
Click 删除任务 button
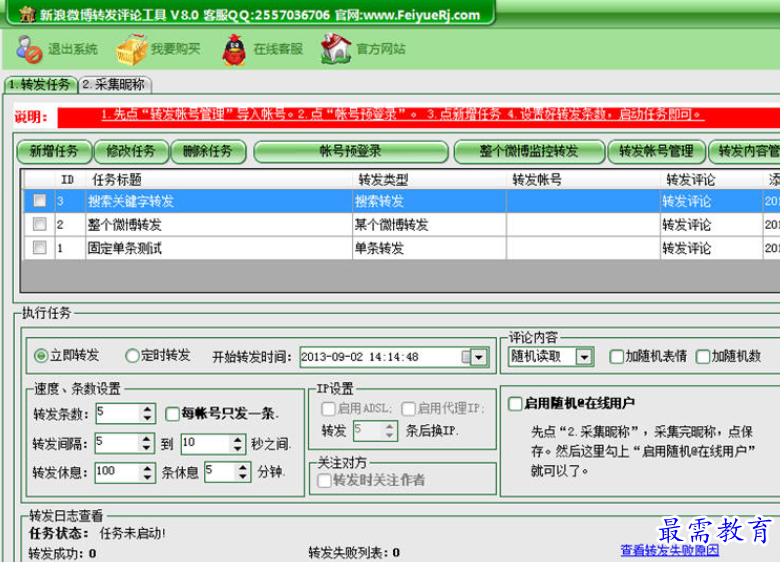pos(208,151)
